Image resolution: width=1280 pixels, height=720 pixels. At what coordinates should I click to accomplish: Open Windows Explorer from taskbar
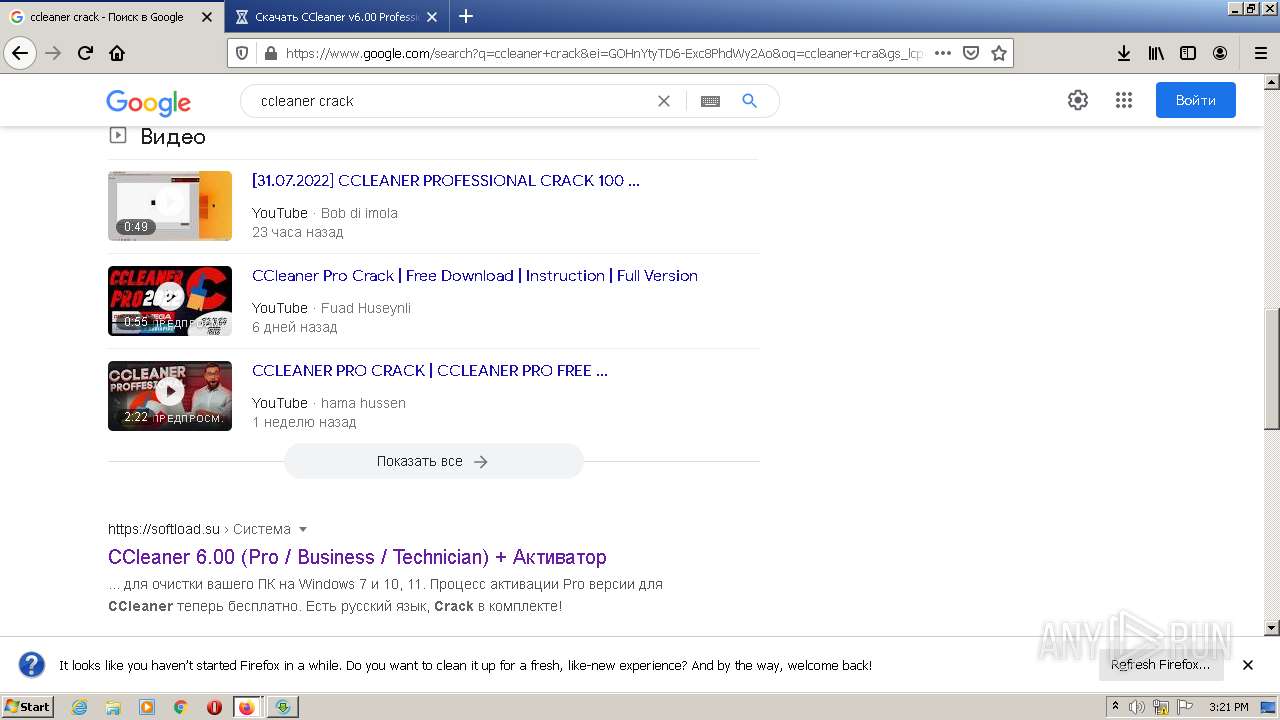[113, 707]
